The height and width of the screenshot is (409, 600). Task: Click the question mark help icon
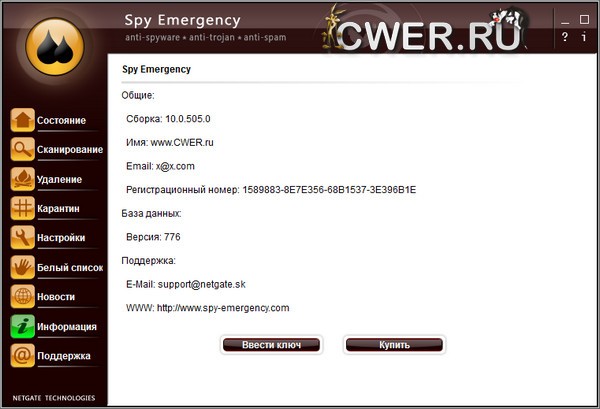click(565, 37)
